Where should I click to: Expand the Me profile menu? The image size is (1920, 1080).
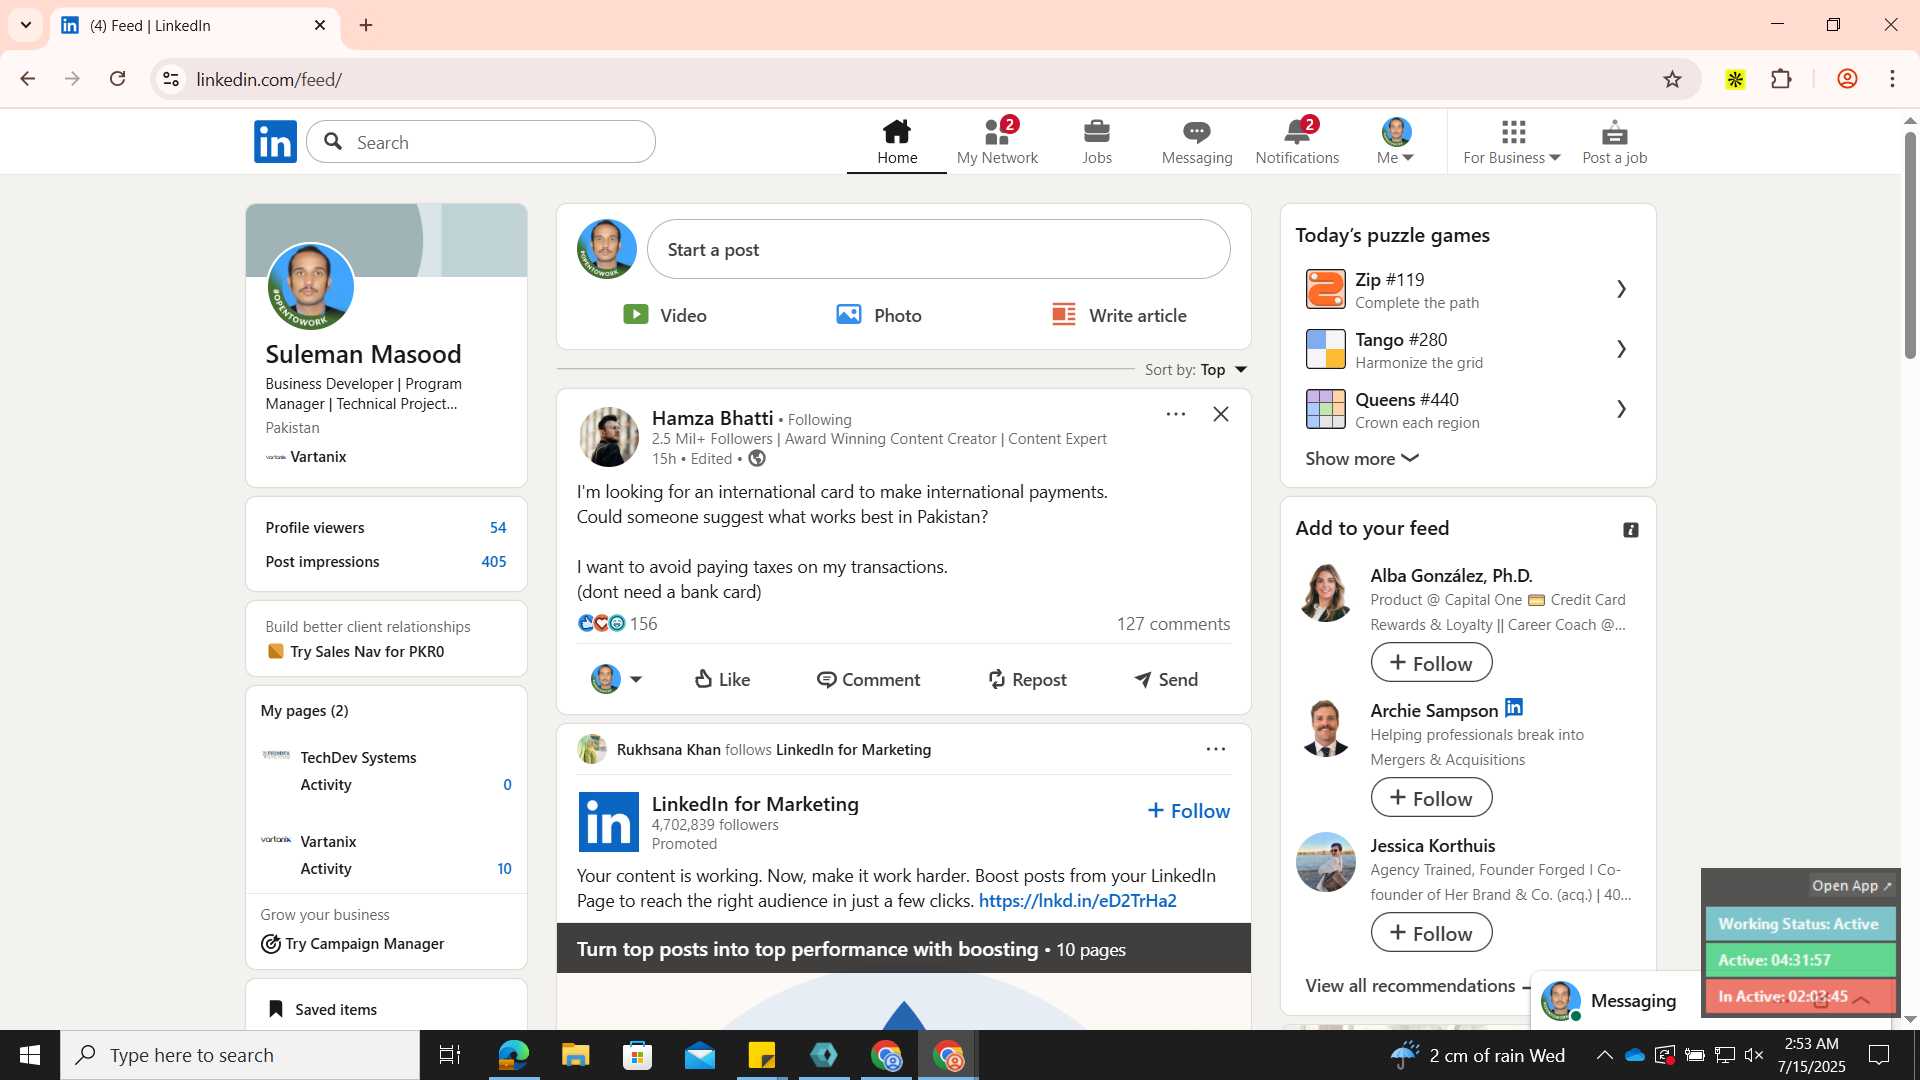1396,141
